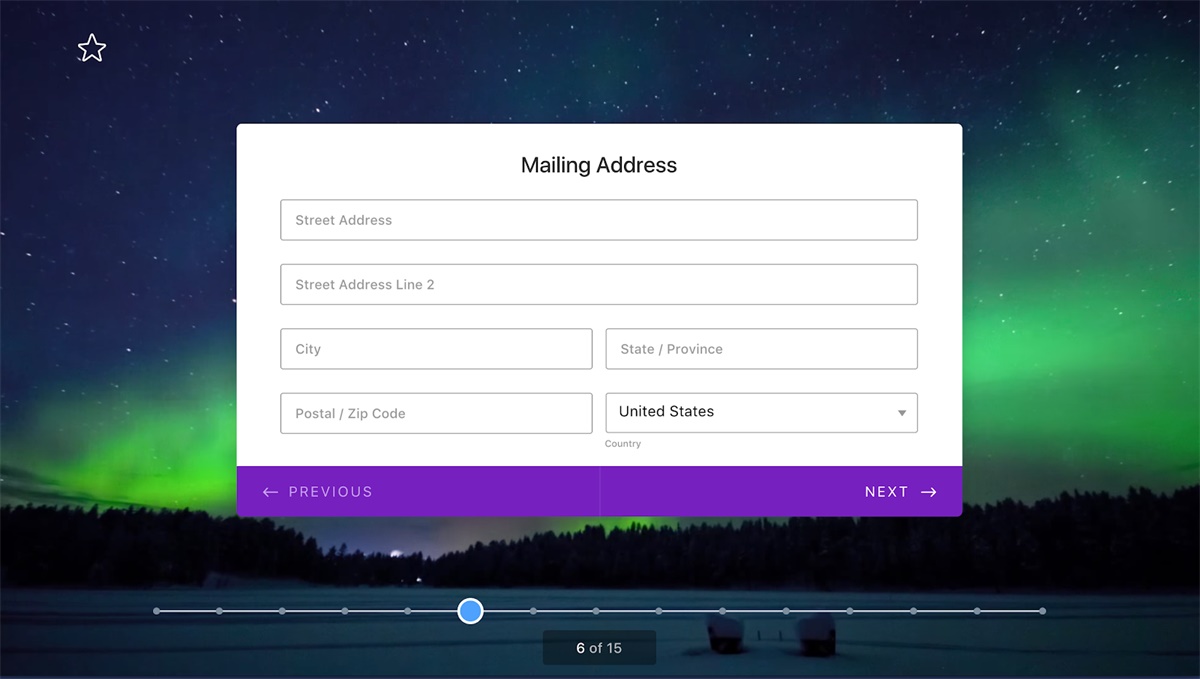
Task: Proceed using the NEXT button
Action: point(900,492)
